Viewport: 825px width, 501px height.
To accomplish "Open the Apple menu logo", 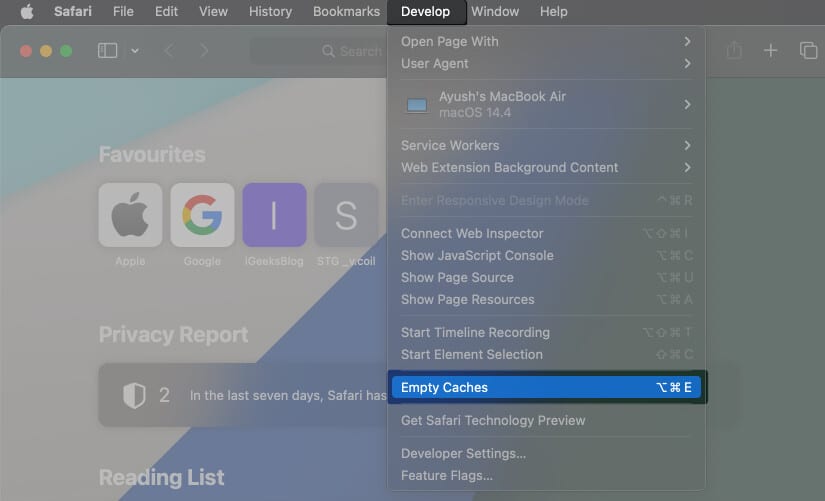I will click(27, 11).
